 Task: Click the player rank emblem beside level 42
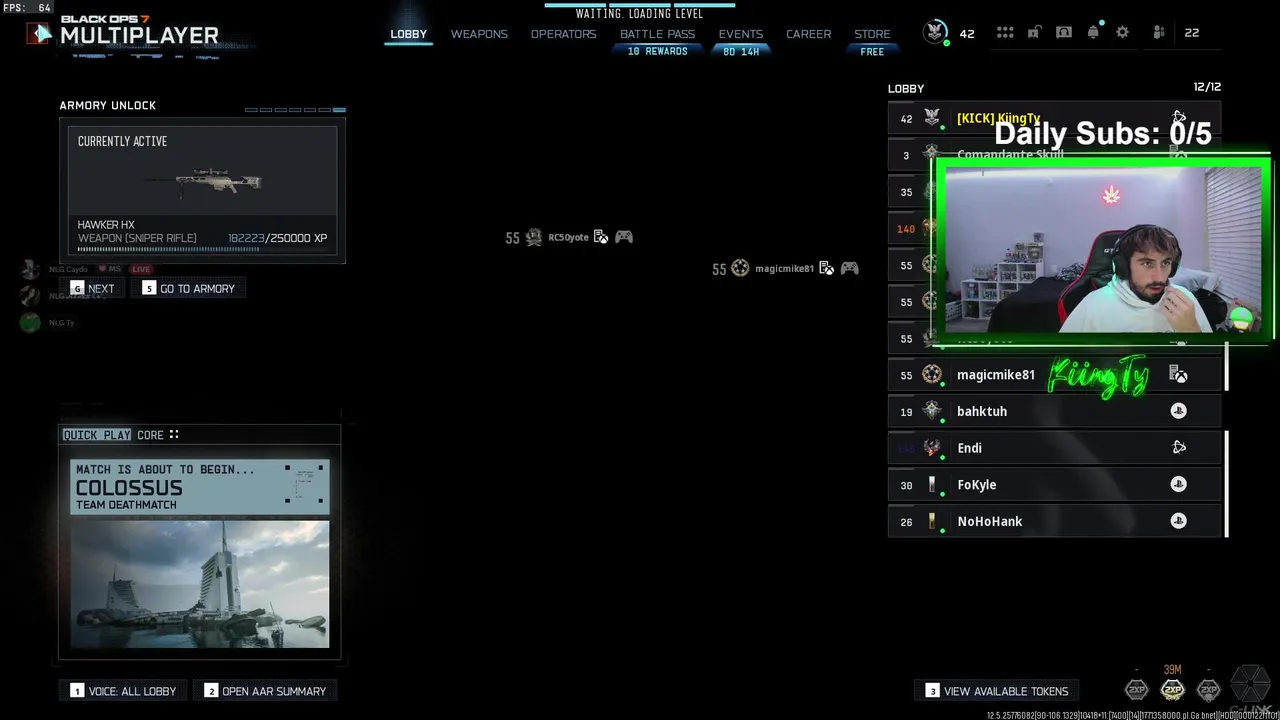936,32
